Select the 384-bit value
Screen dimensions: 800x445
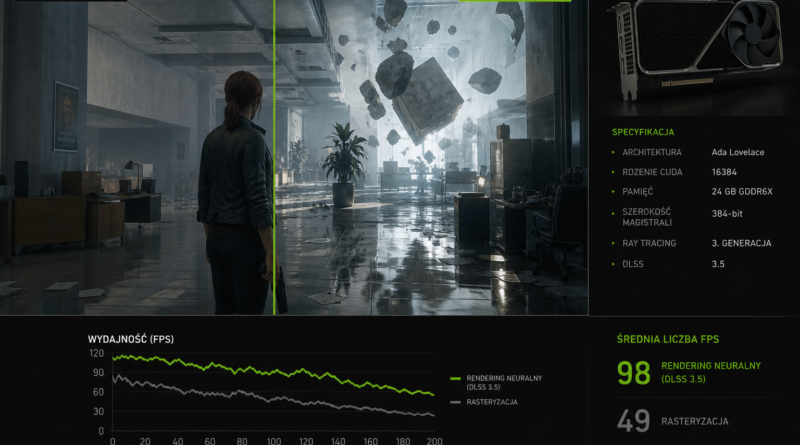(x=727, y=214)
